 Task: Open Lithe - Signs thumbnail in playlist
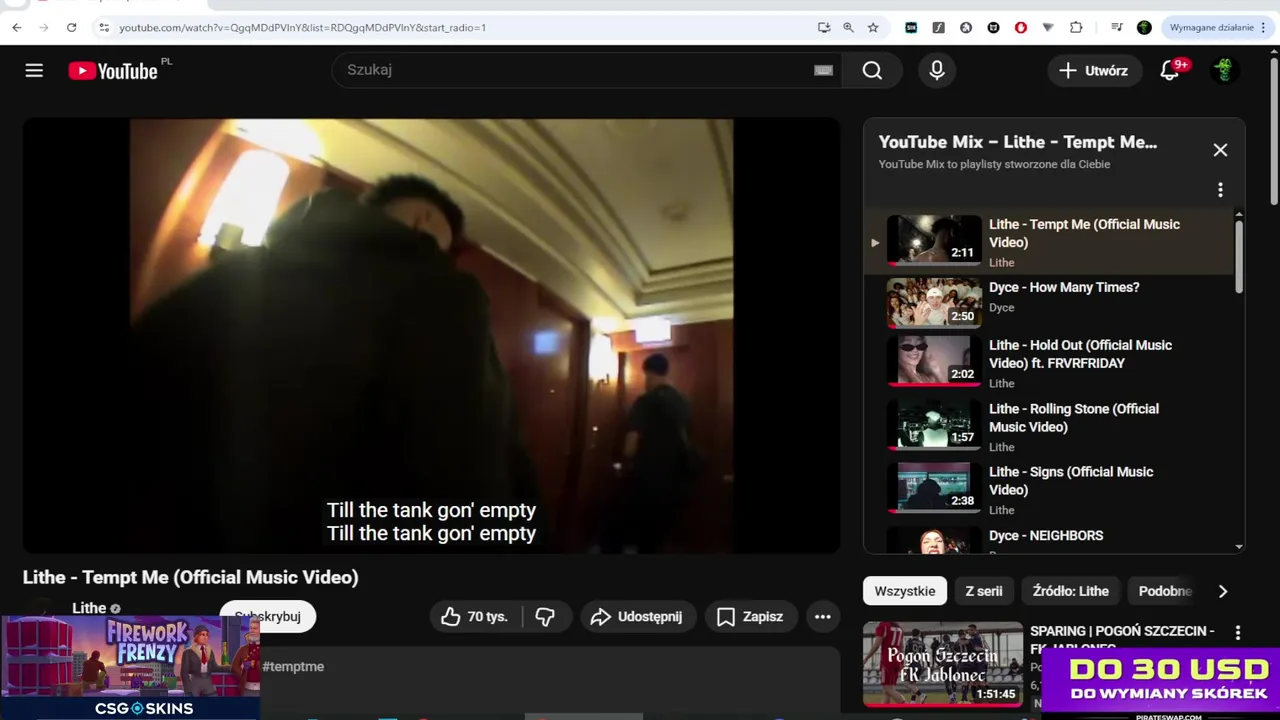[934, 488]
